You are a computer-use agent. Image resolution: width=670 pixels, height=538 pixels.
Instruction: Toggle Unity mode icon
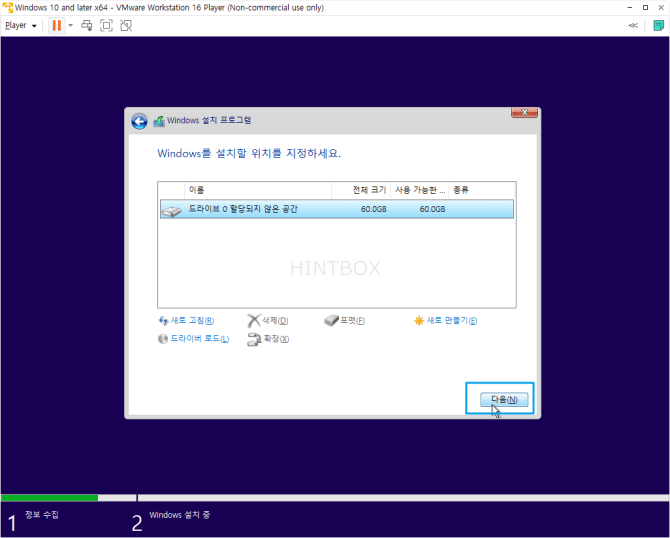tap(126, 26)
